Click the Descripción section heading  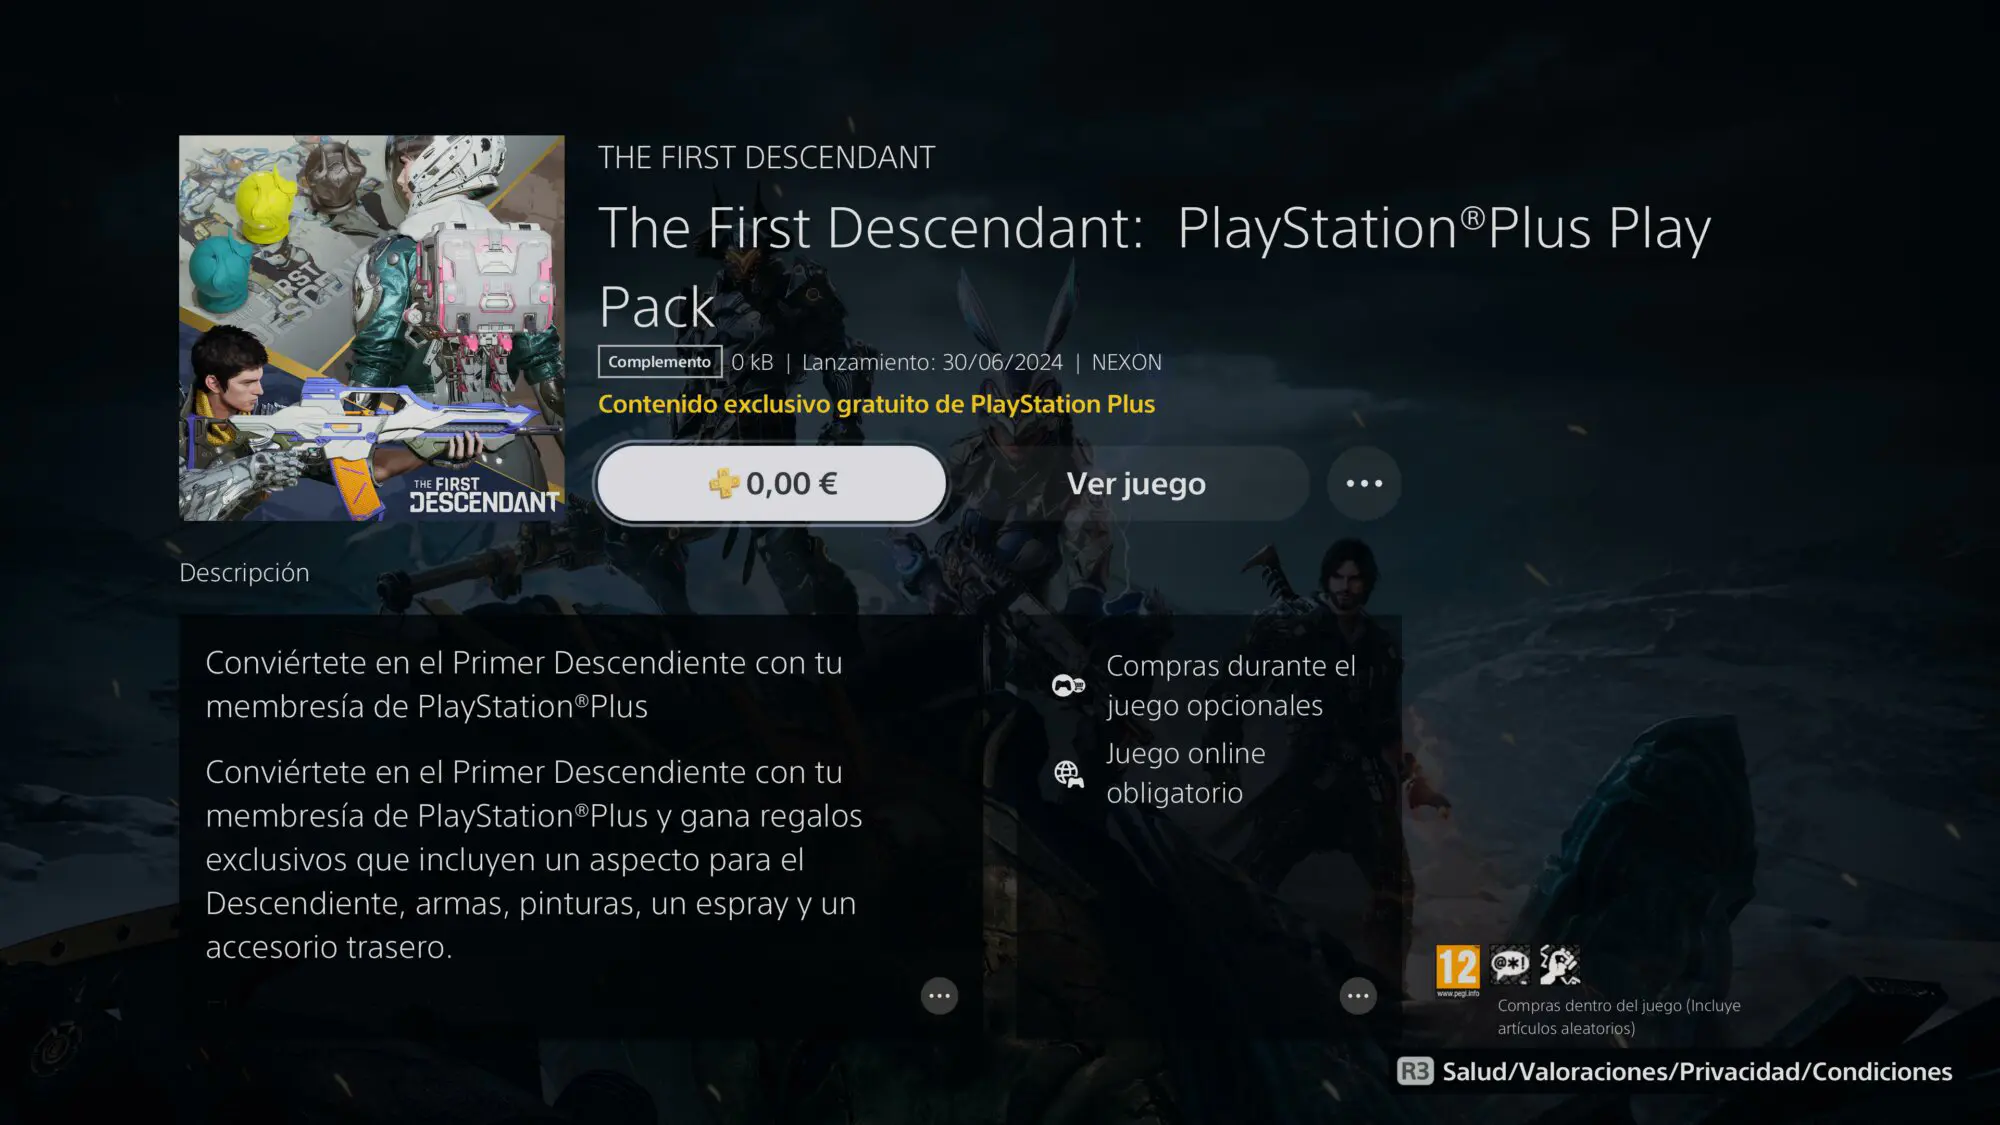(244, 573)
